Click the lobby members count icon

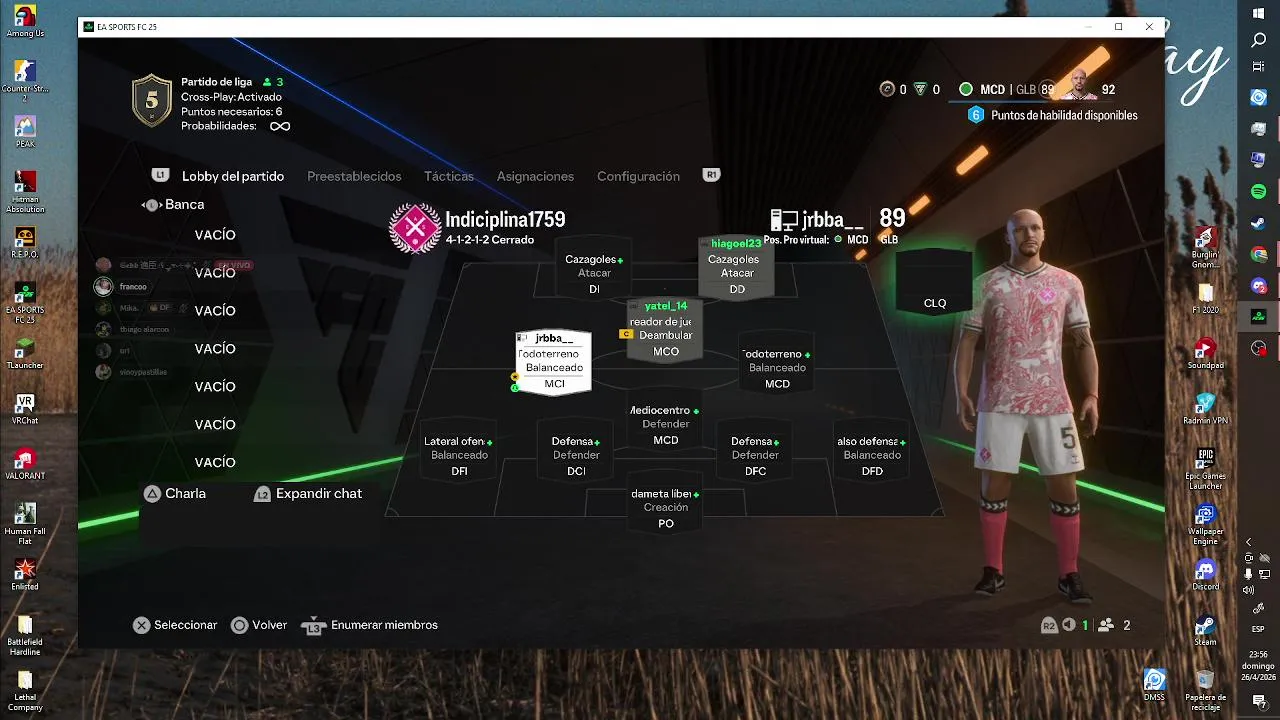pyautogui.click(x=1106, y=625)
